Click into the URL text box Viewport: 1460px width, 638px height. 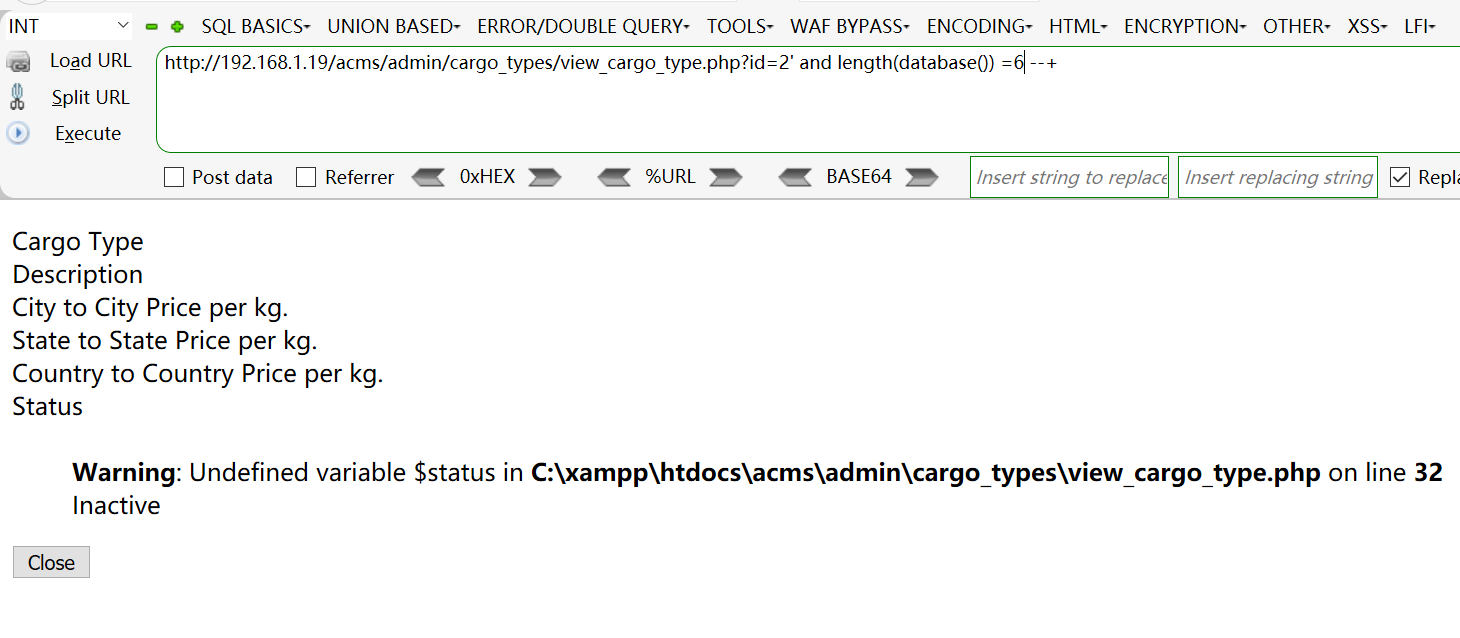tap(808, 100)
